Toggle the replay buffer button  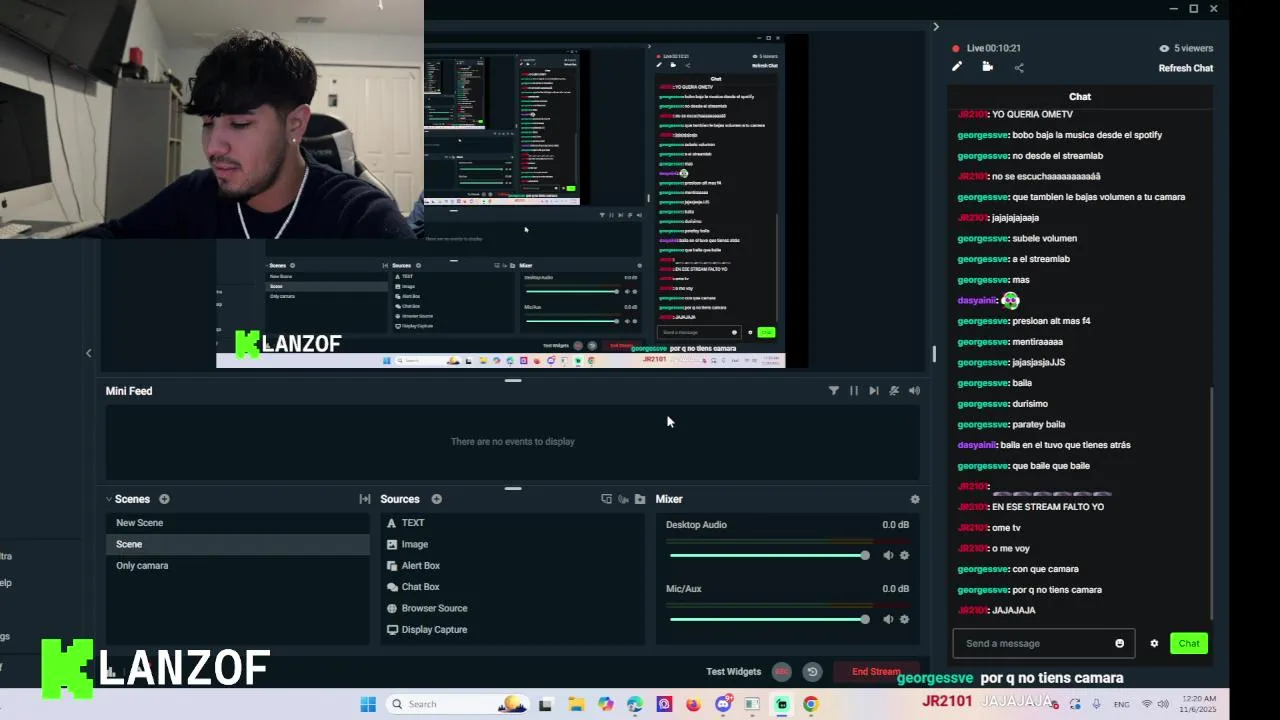812,672
